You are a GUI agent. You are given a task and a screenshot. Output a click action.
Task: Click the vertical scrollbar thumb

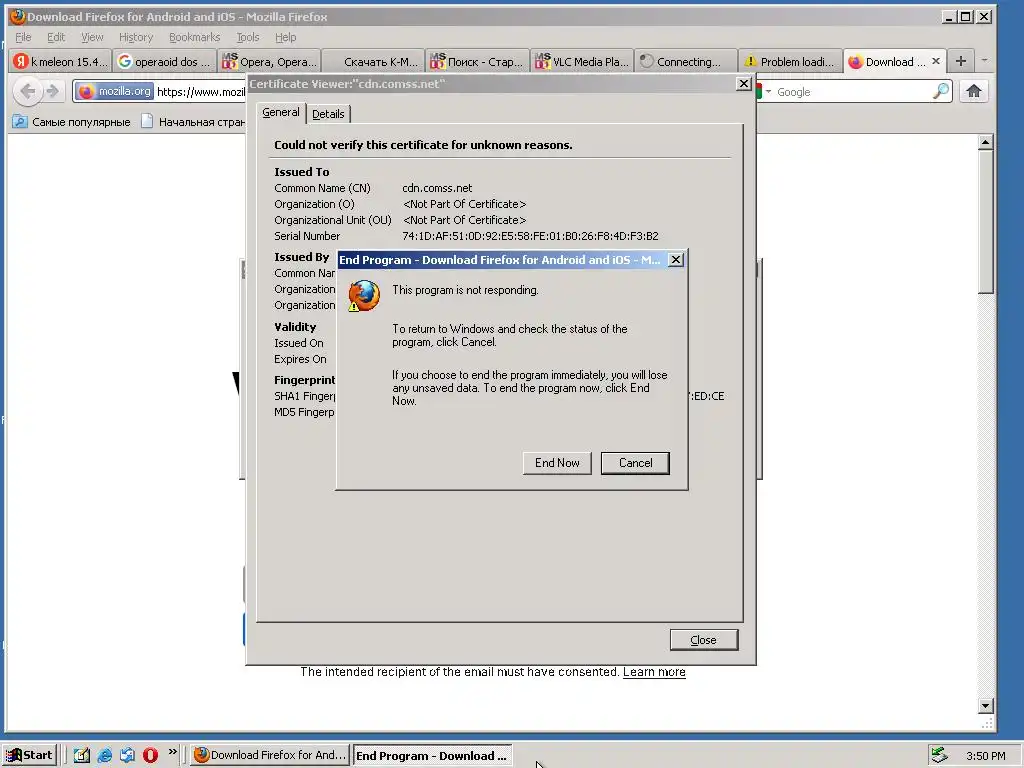coord(985,222)
